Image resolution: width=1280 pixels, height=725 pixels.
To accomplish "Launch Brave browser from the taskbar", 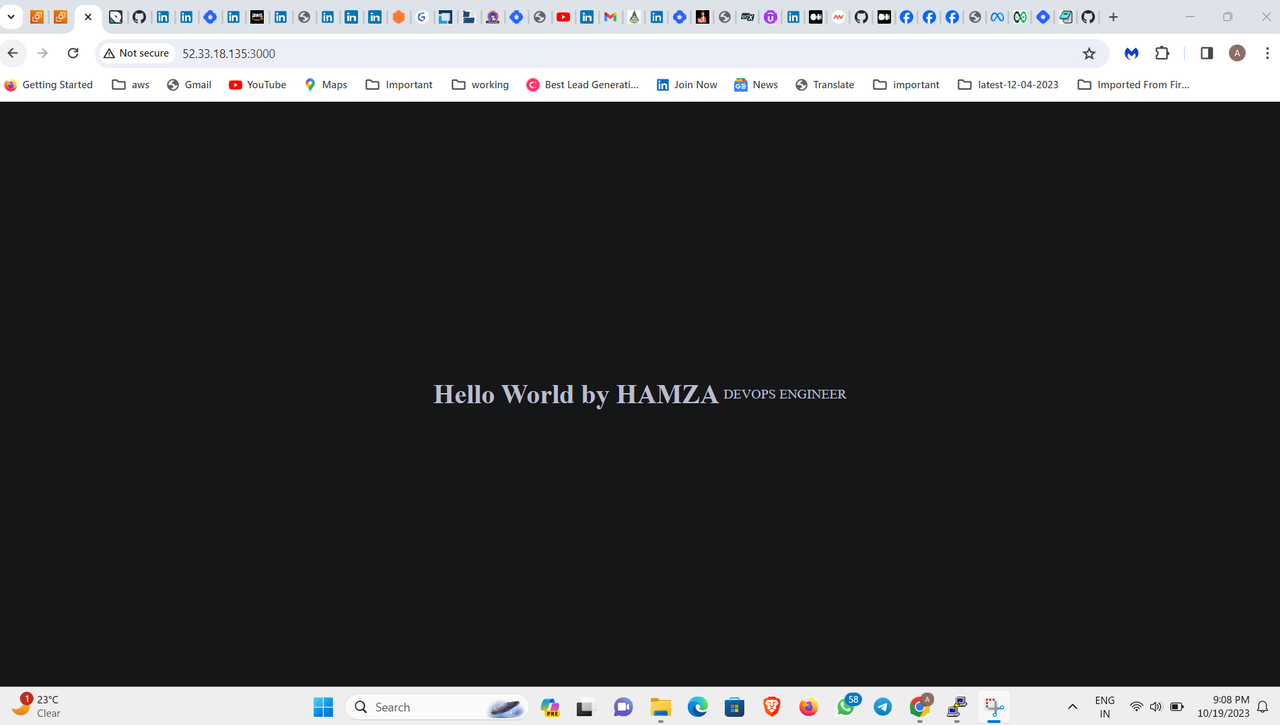I will coord(771,707).
